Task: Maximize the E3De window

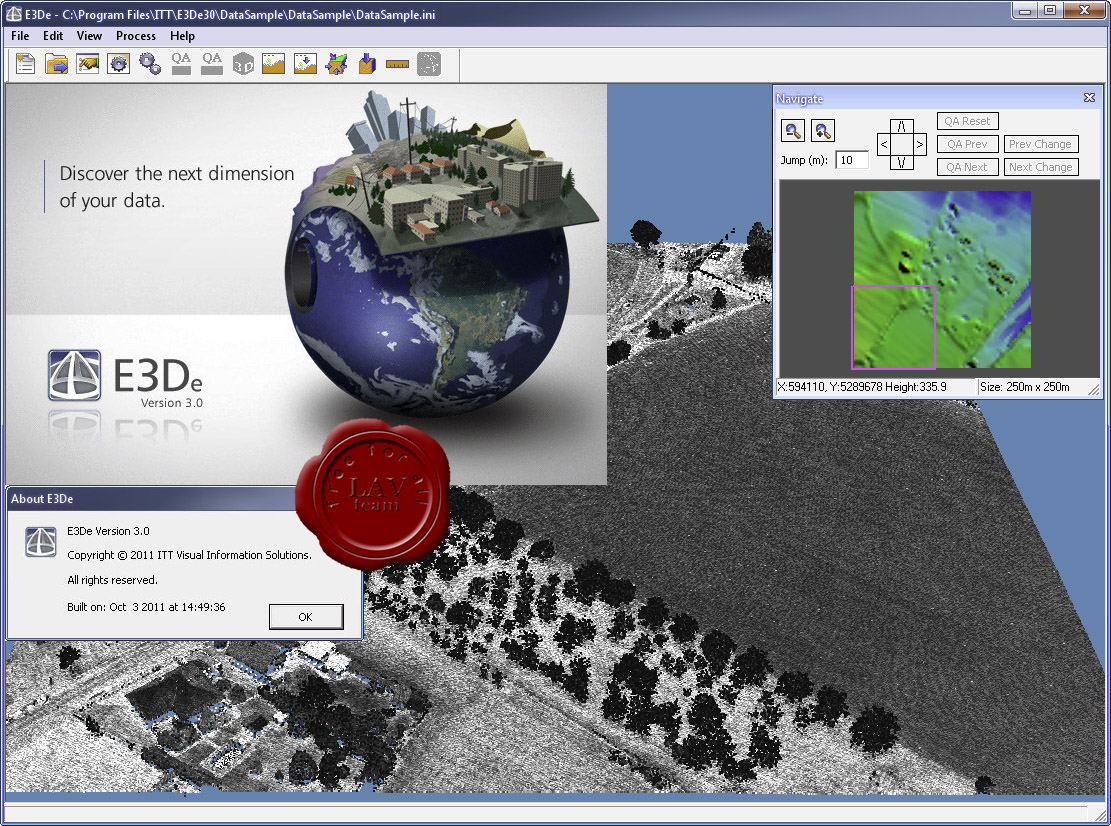Action: pyautogui.click(x=1050, y=10)
